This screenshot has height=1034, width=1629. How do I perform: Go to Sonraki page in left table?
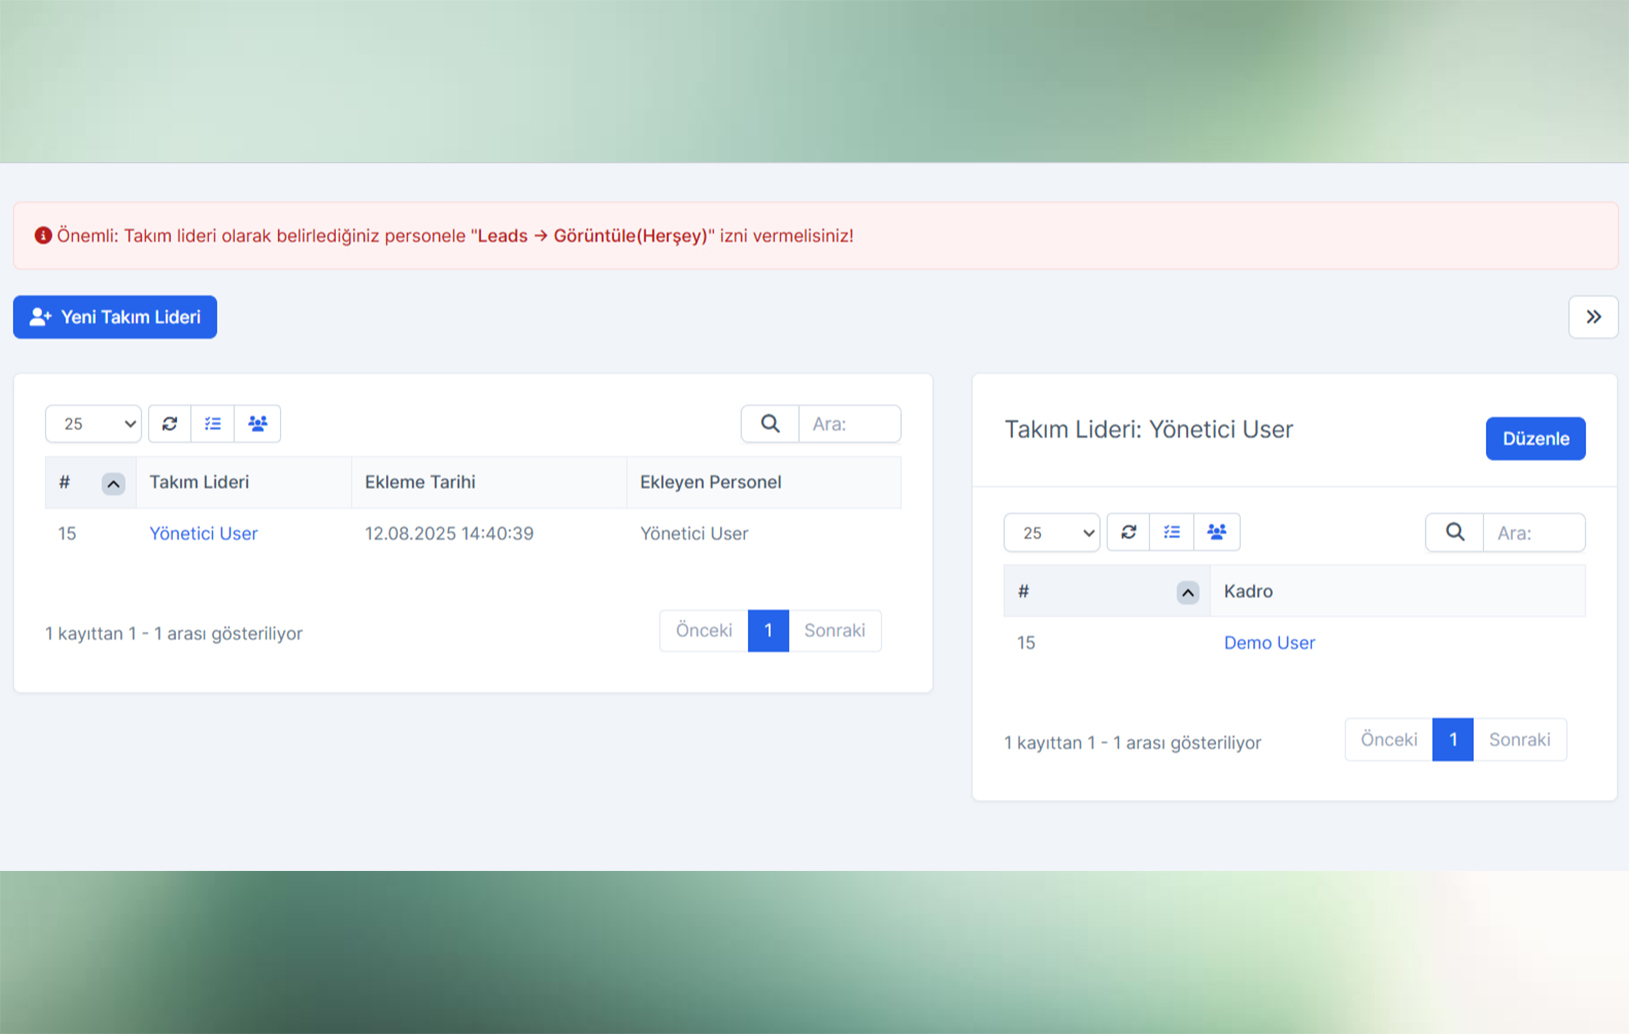tap(834, 631)
